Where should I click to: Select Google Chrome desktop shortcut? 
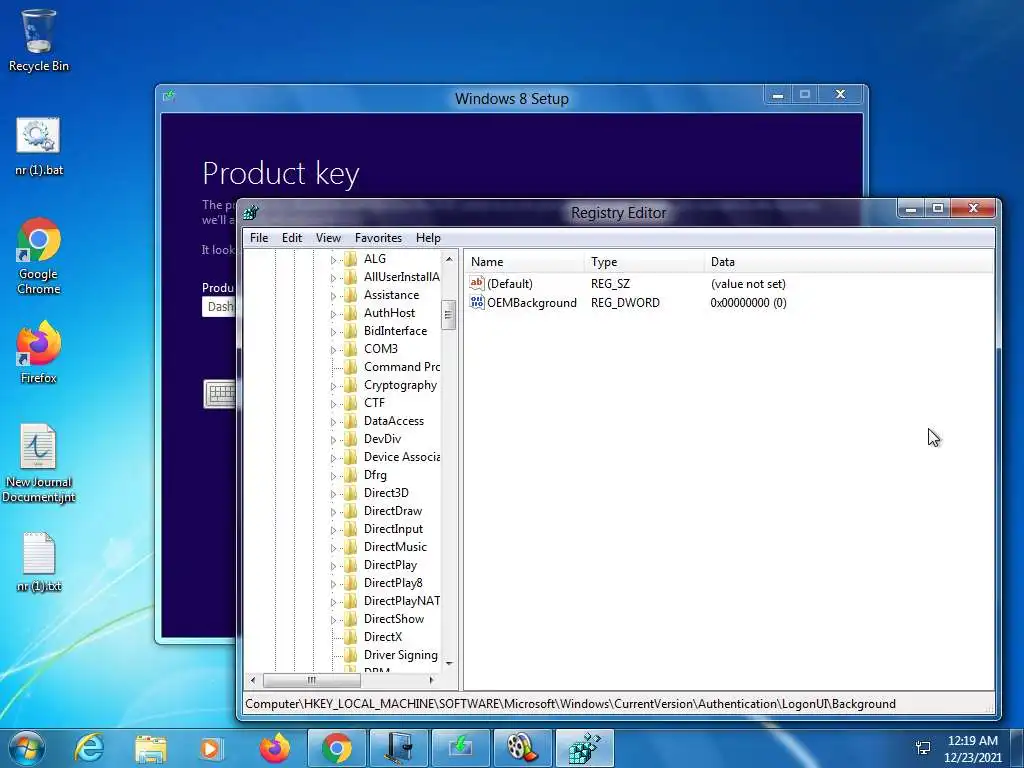tap(39, 256)
